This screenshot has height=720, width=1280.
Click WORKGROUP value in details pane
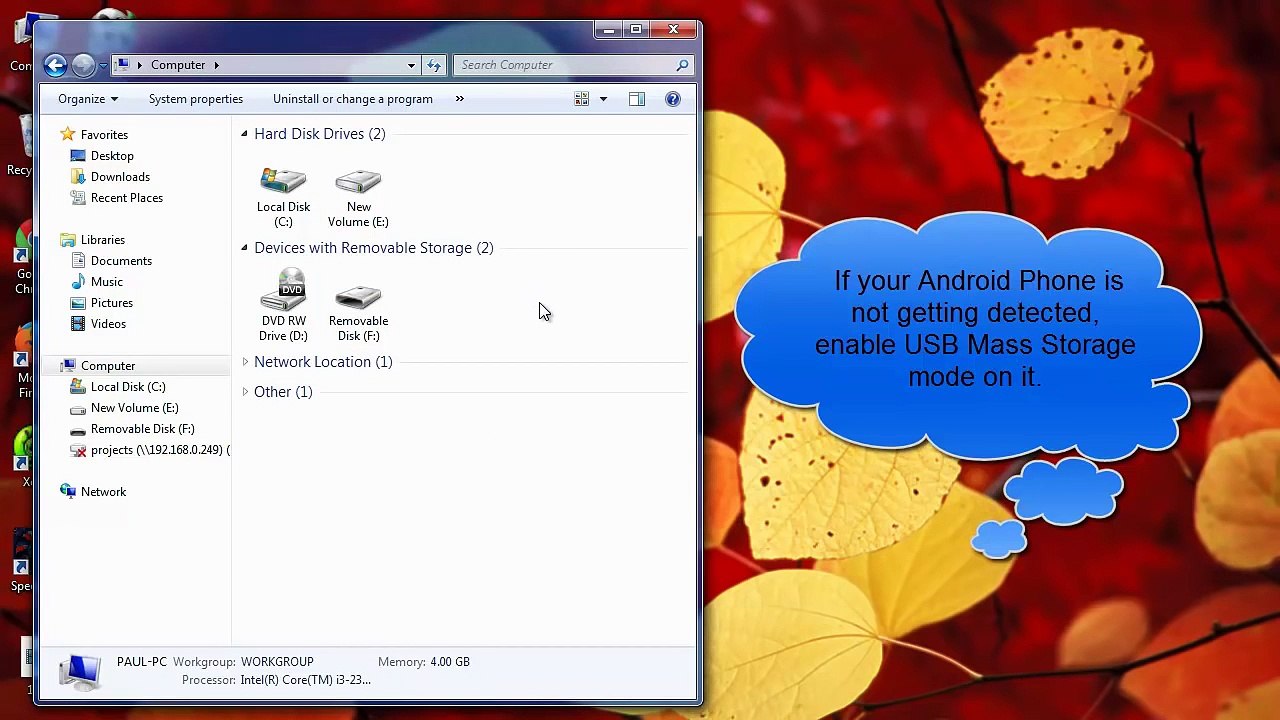[x=277, y=662]
